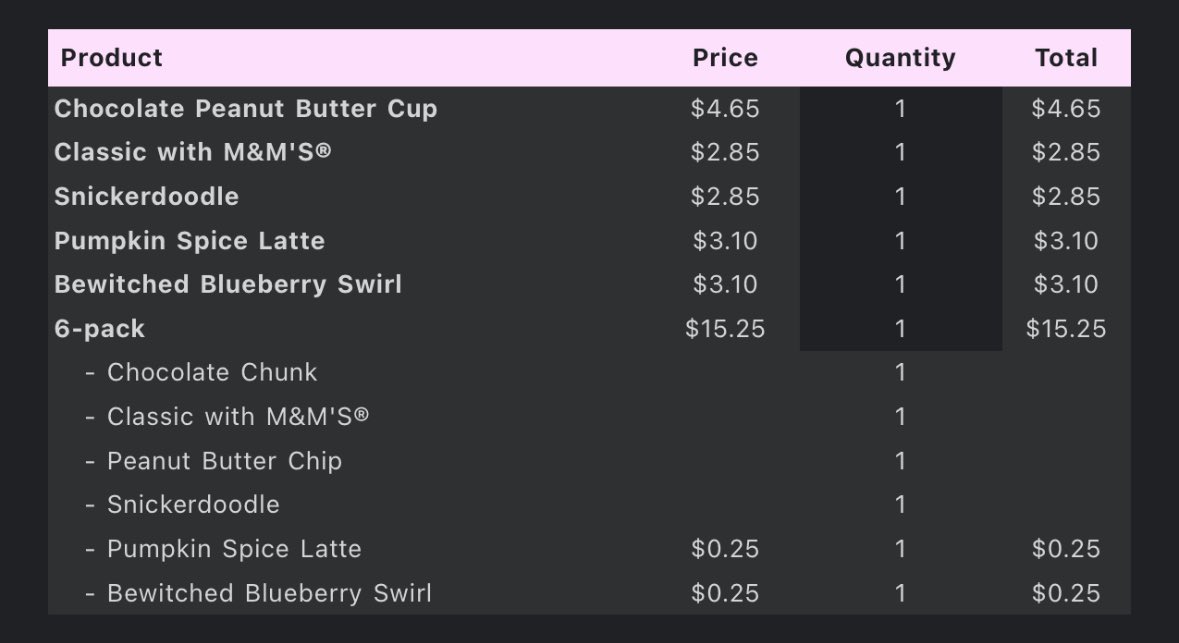This screenshot has height=643, width=1179.
Task: Select Chocolate Peanut Butter Cup product name
Action: 246,109
